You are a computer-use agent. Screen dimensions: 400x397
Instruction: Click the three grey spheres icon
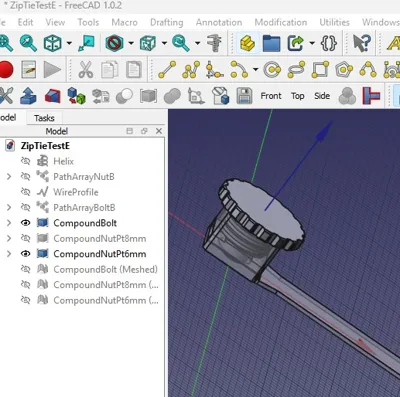click(347, 96)
